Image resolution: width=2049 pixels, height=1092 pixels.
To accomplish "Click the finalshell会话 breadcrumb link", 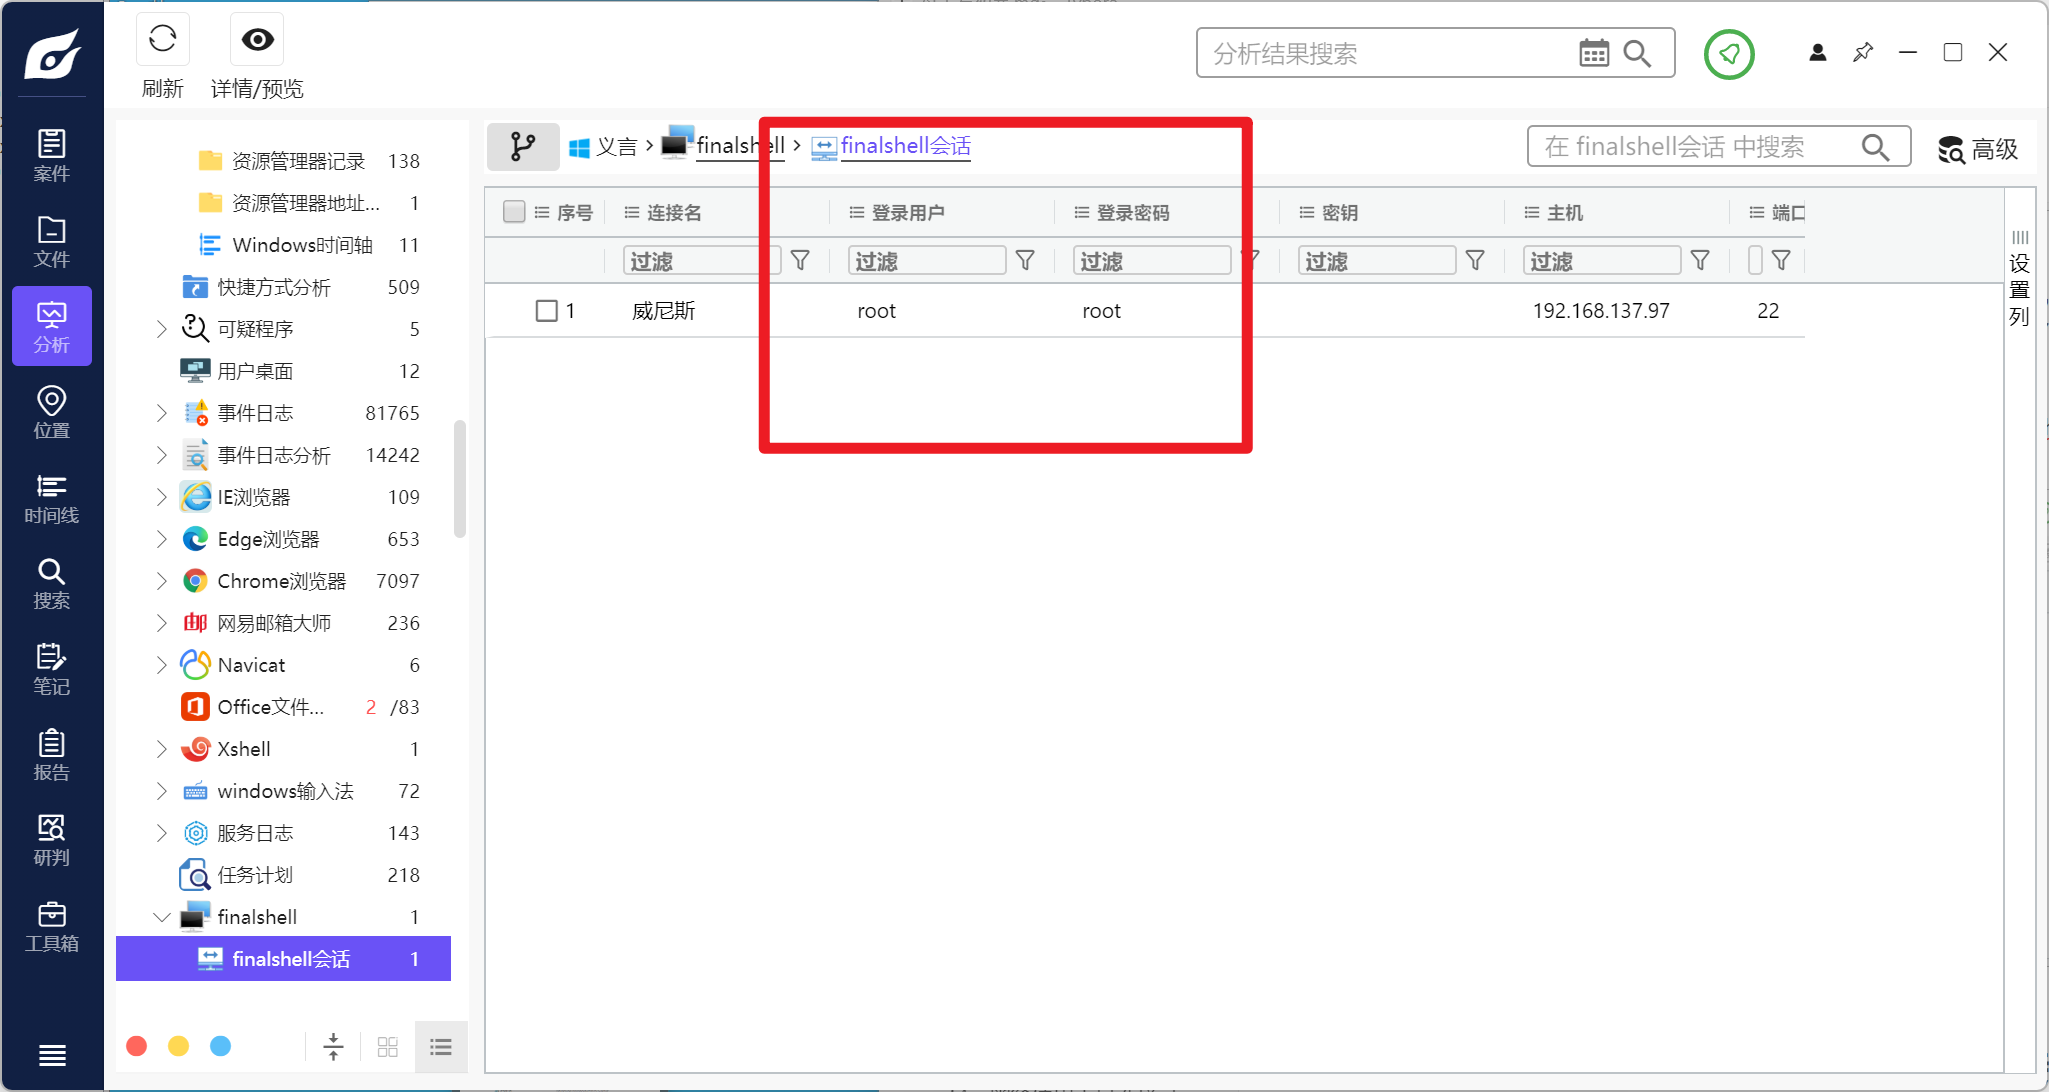I will point(905,146).
